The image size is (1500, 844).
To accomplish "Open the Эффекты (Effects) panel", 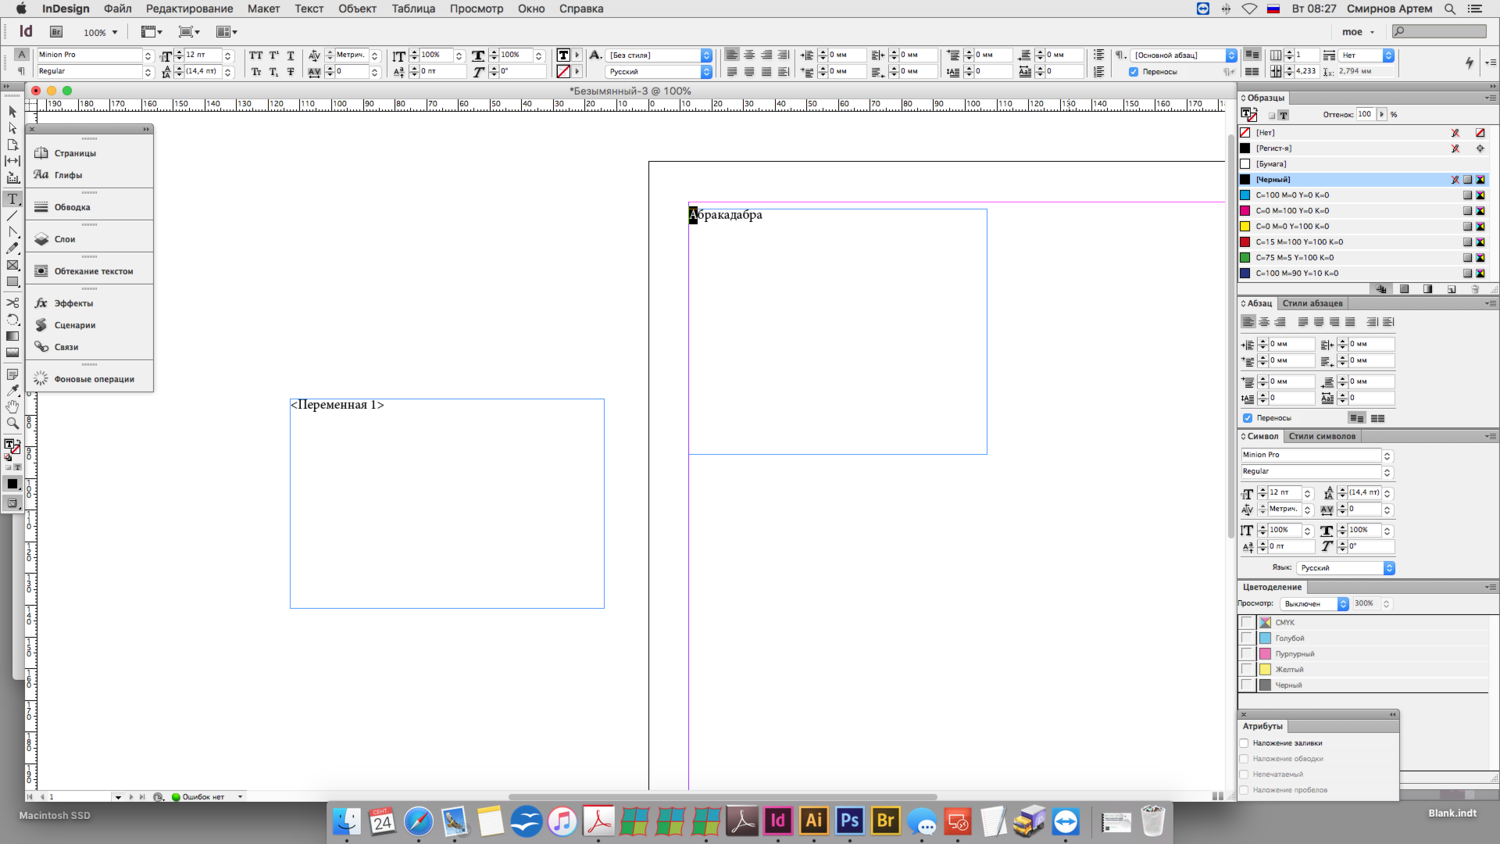I will 73,303.
